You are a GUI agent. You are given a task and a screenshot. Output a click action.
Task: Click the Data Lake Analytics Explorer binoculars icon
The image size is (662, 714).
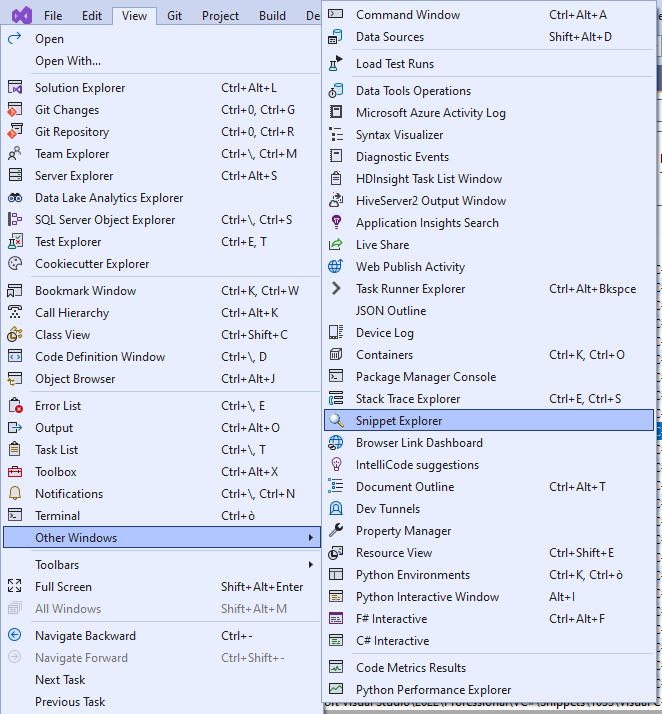[x=15, y=198]
